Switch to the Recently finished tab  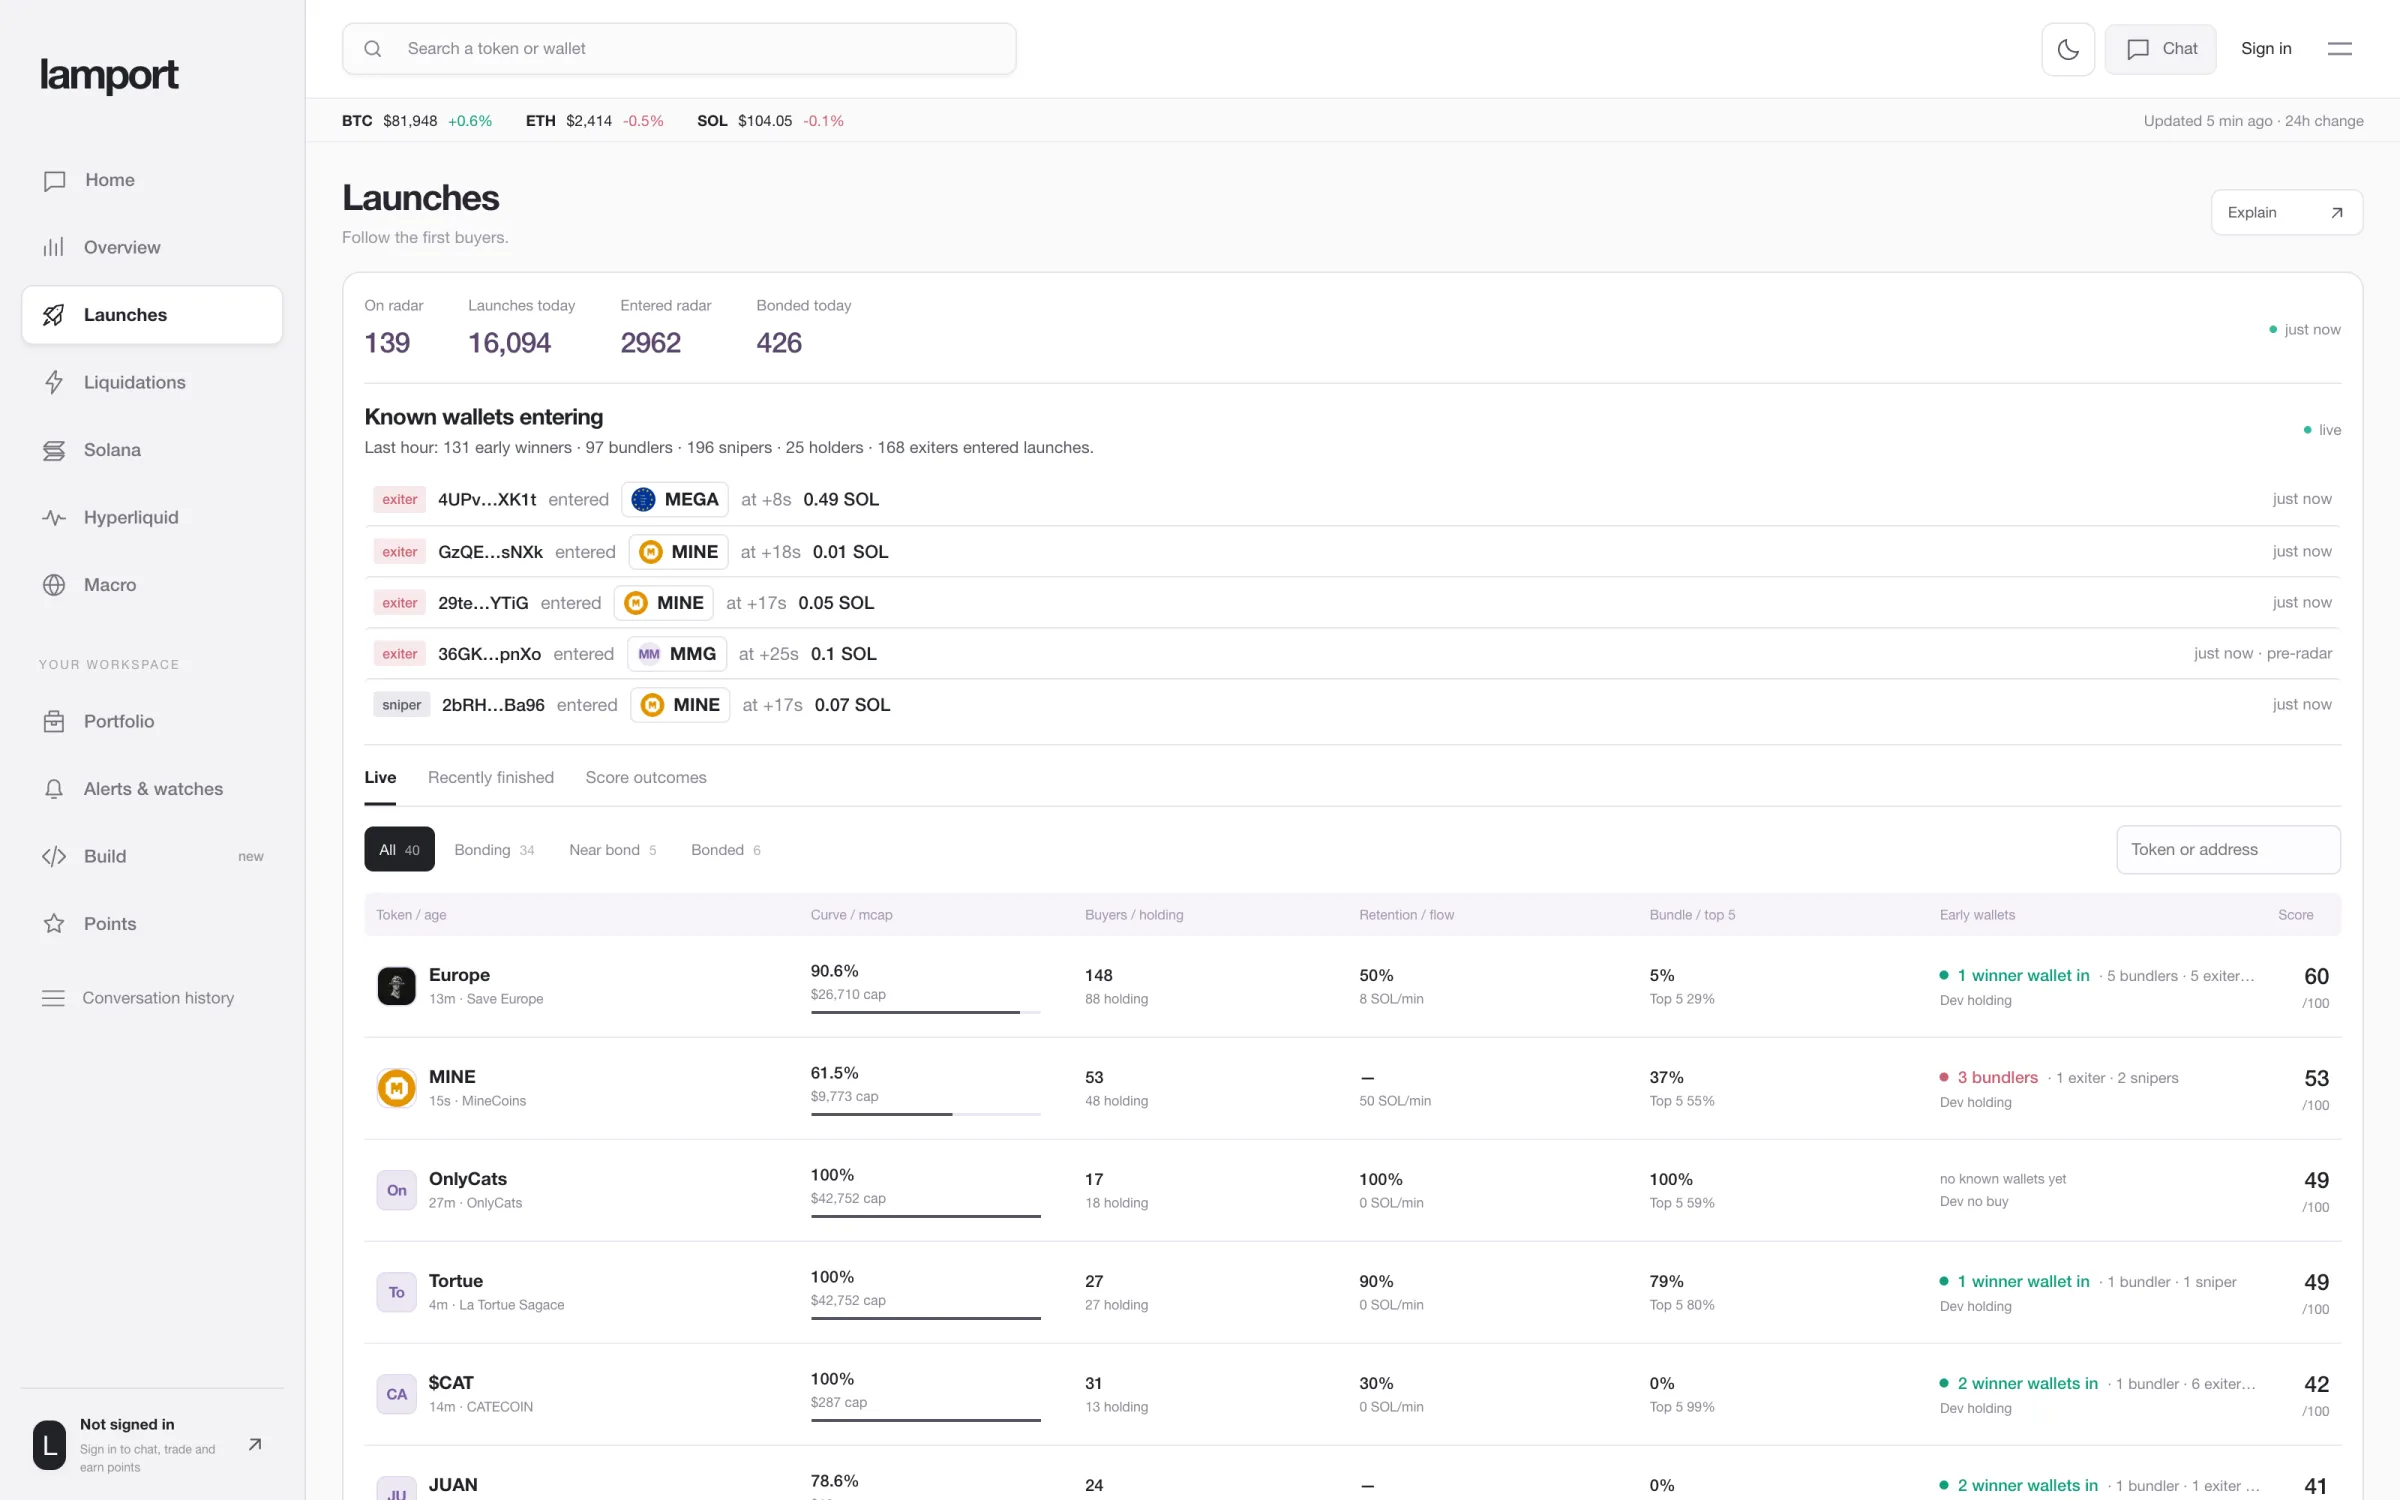(x=491, y=777)
